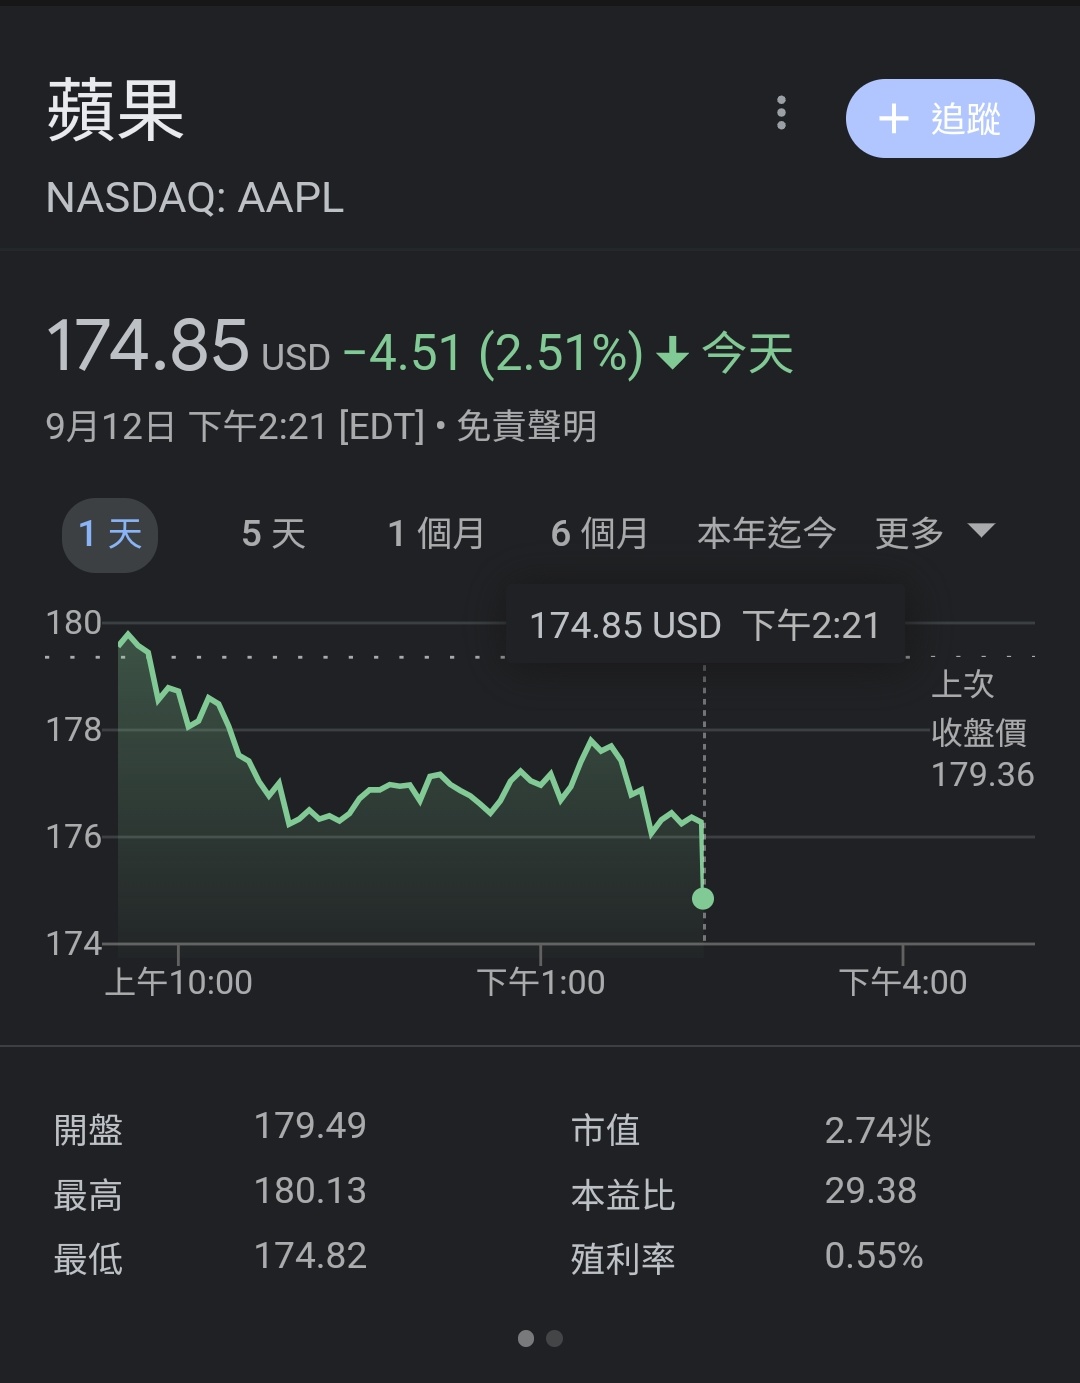Select the 1 個月 chart range

pos(435,534)
